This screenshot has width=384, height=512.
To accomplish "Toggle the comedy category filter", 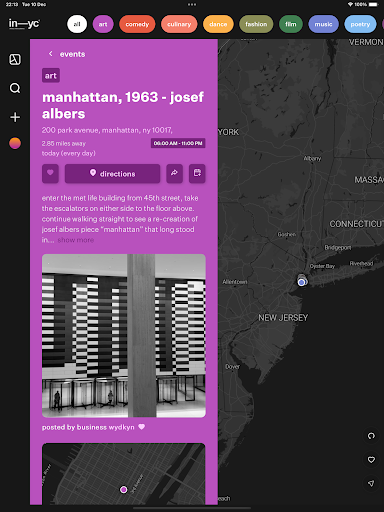I will (x=137, y=24).
